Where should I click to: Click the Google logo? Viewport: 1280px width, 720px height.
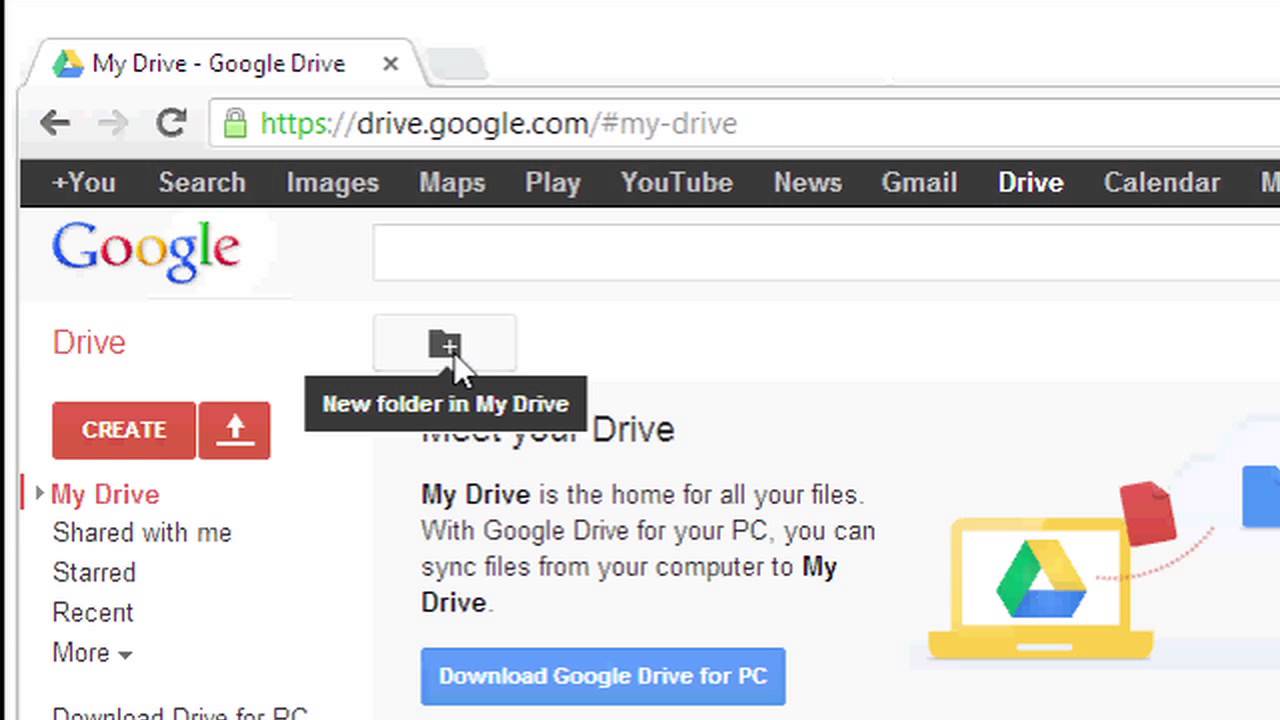click(146, 250)
